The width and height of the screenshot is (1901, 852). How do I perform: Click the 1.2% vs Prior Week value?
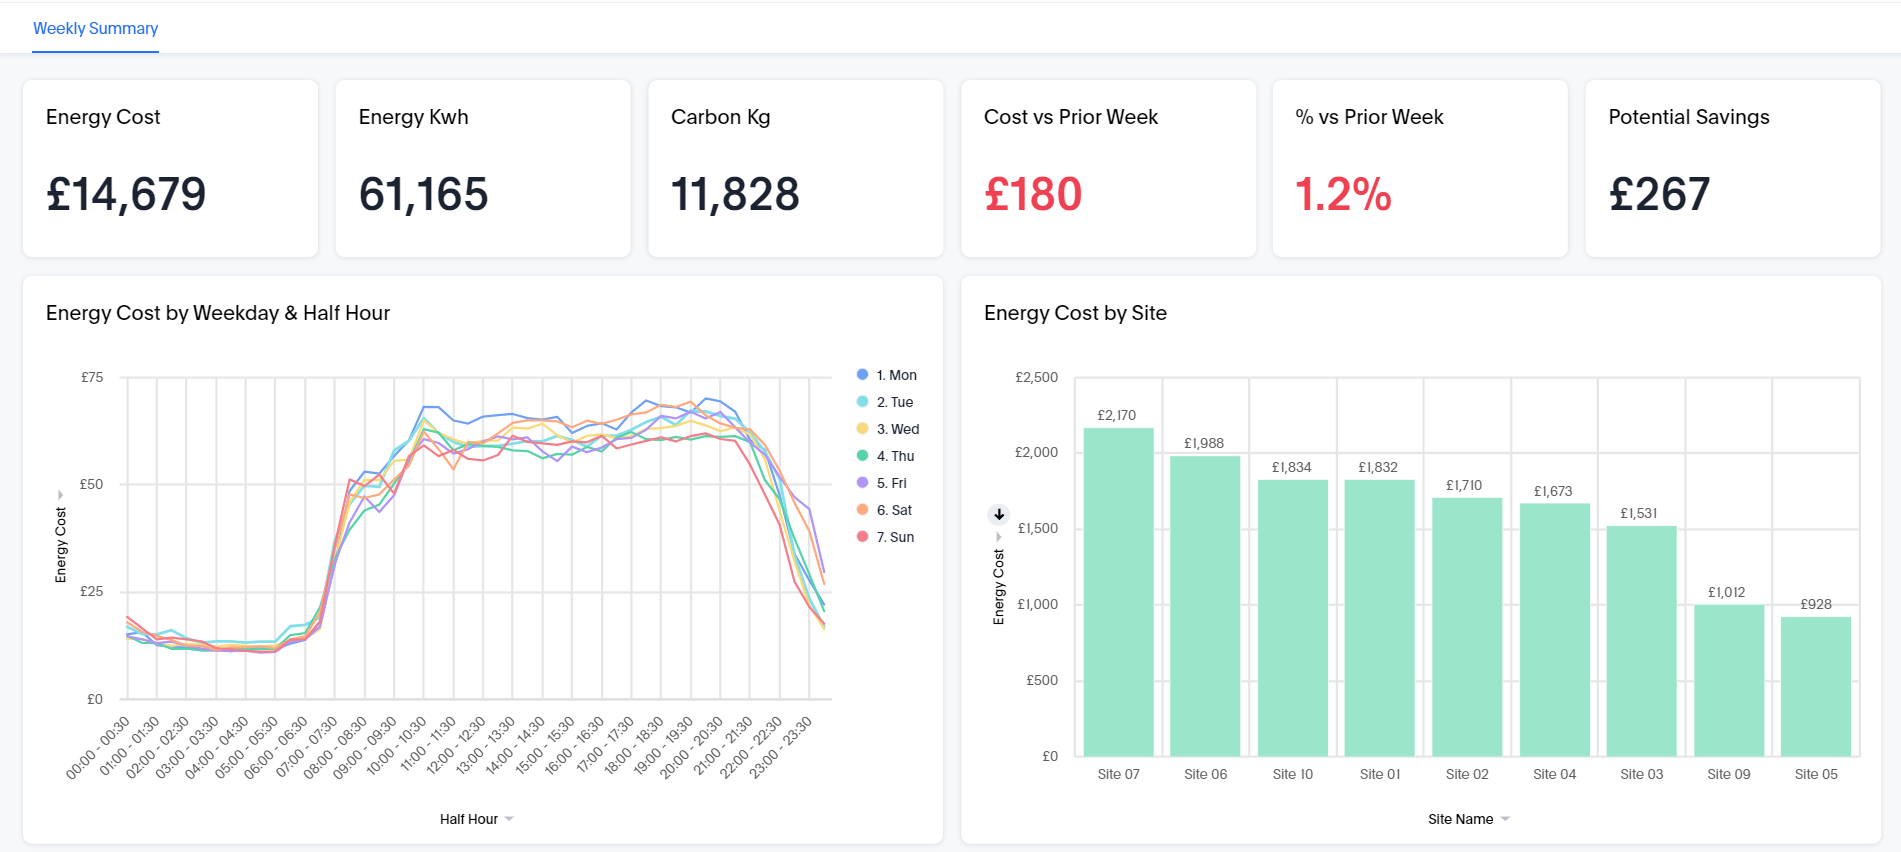1343,194
